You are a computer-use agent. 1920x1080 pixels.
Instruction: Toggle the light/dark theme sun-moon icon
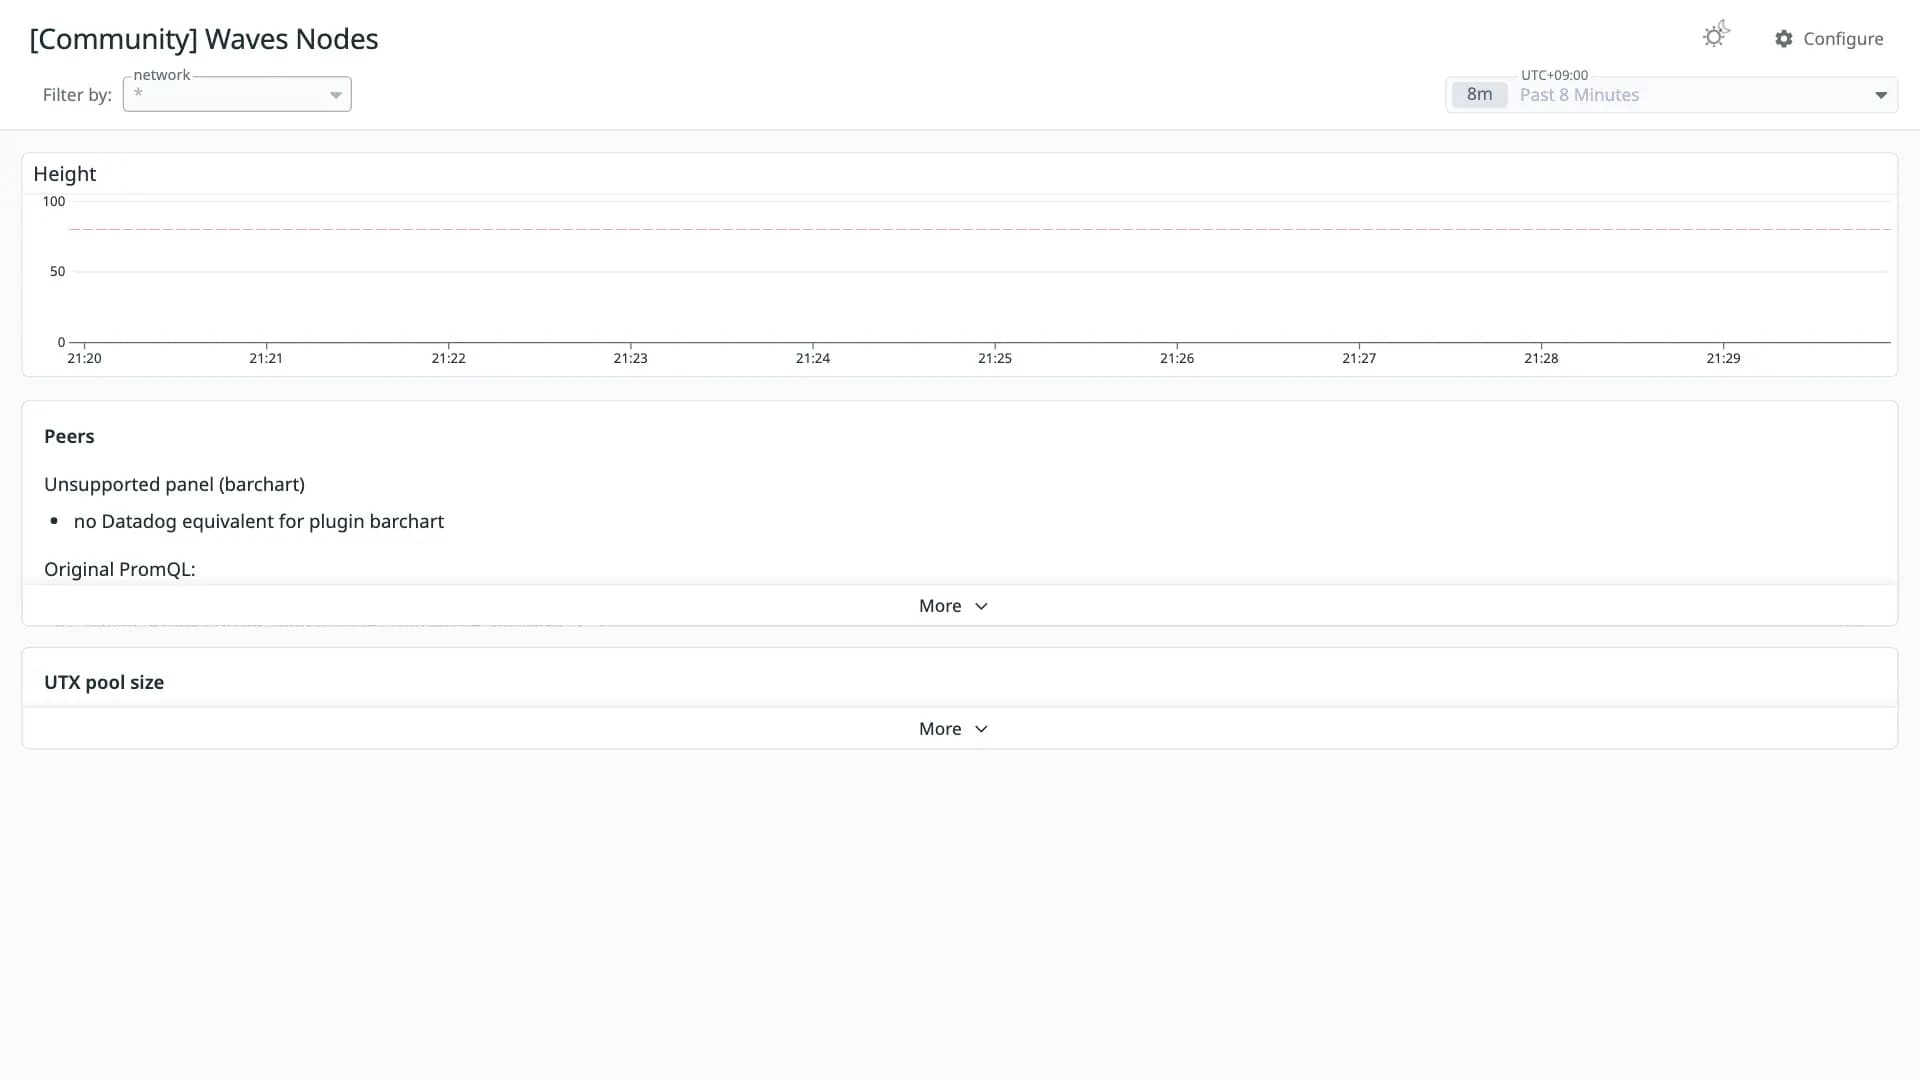[x=1716, y=35]
